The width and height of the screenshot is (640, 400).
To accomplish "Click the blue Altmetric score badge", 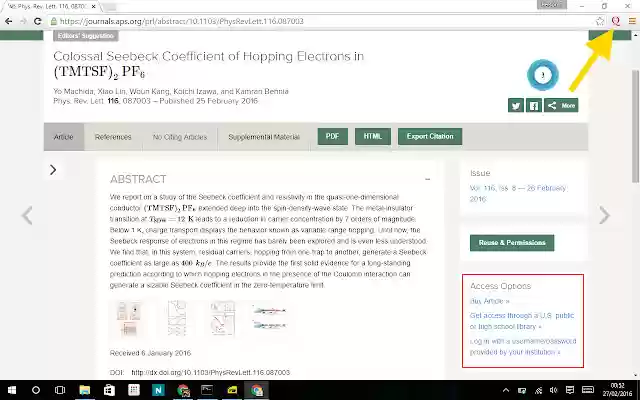I will pos(542,75).
